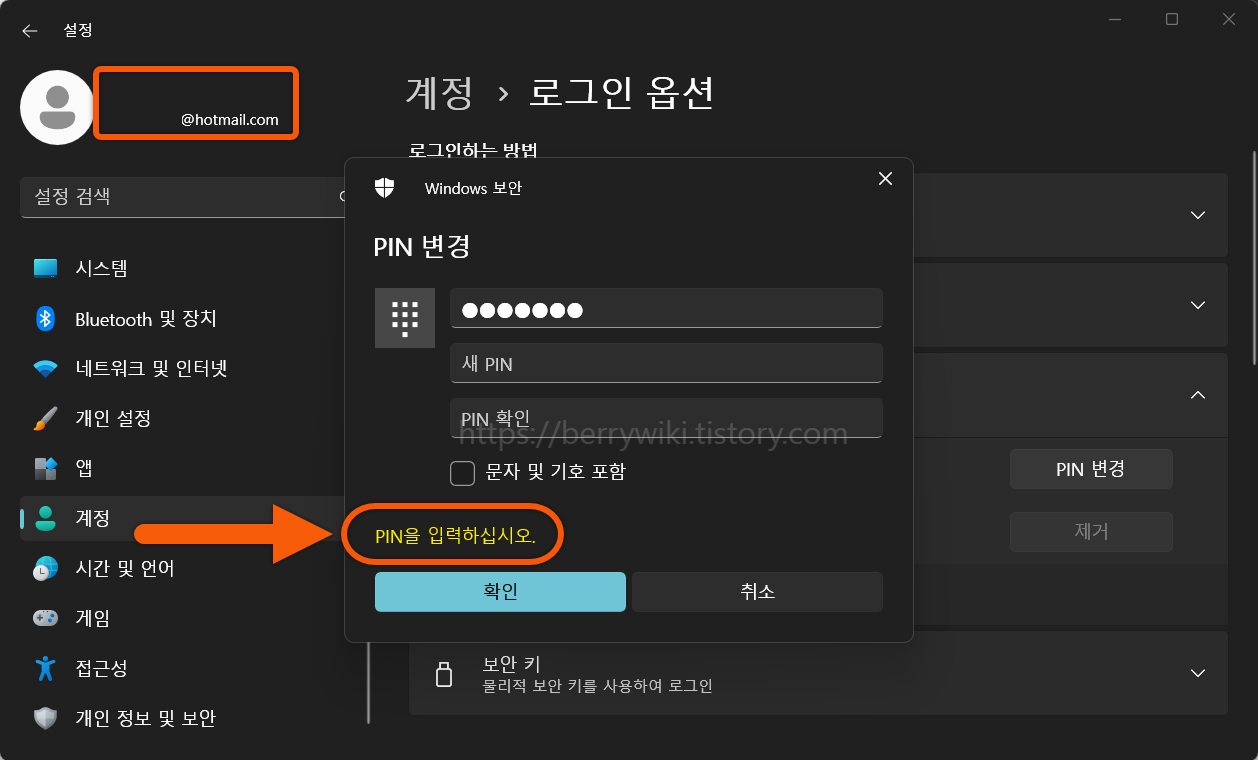
Task: Enable 문자 및 기호 포함 checkbox
Action: (x=462, y=473)
